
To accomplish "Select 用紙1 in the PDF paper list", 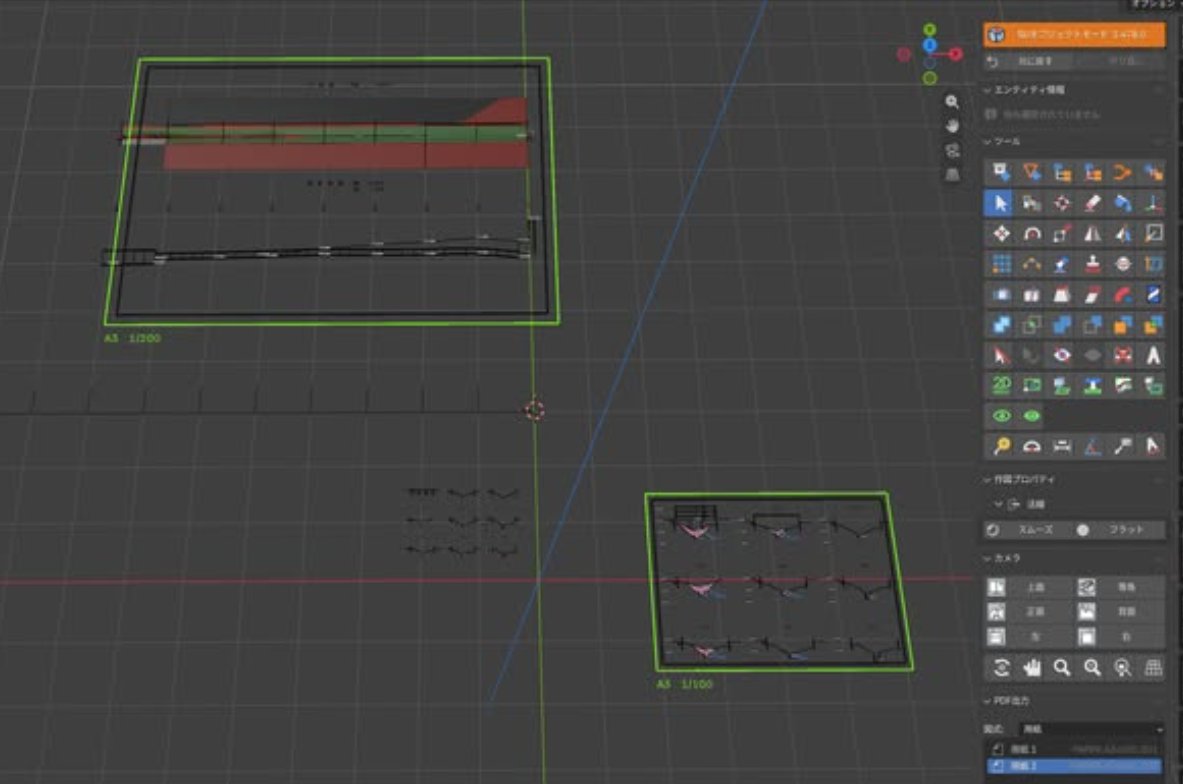I will [1074, 749].
